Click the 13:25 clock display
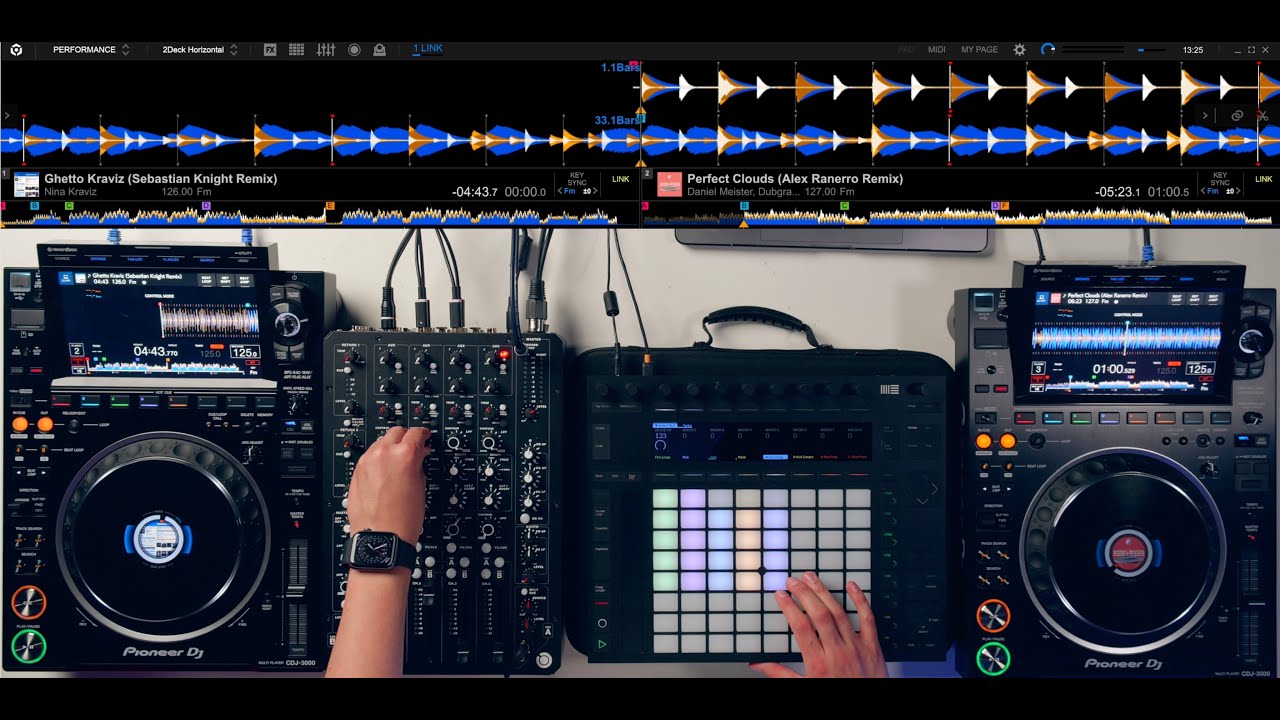 (x=1192, y=49)
